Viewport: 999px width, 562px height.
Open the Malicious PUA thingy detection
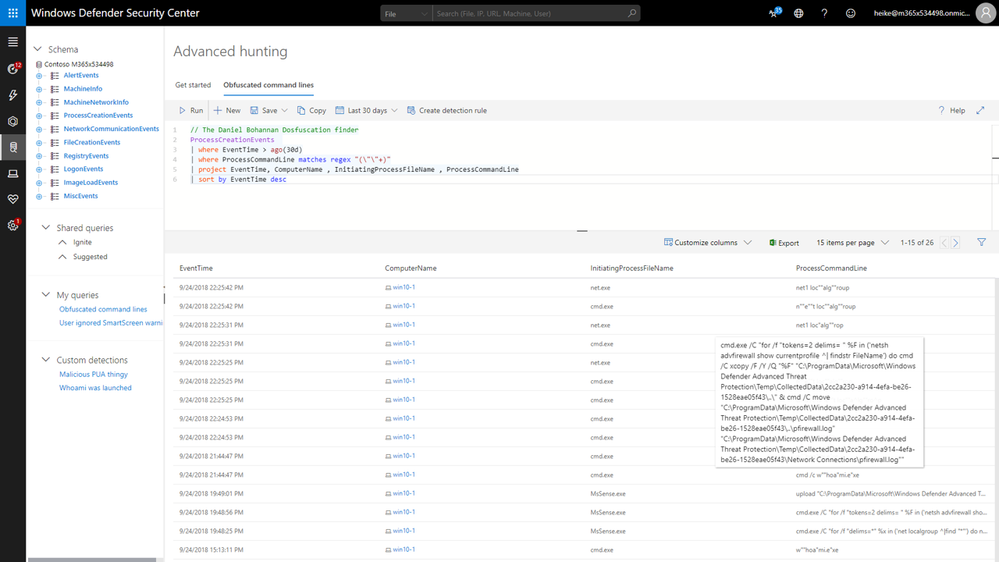pyautogui.click(x=94, y=374)
